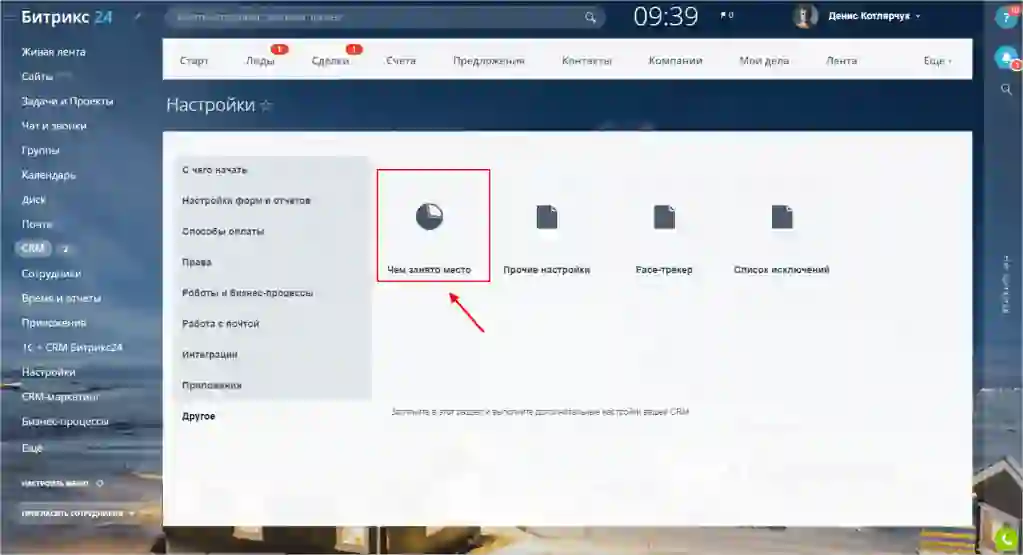The width and height of the screenshot is (1023, 555).
Task: Add Настройки page to favorites star
Action: pos(266,105)
